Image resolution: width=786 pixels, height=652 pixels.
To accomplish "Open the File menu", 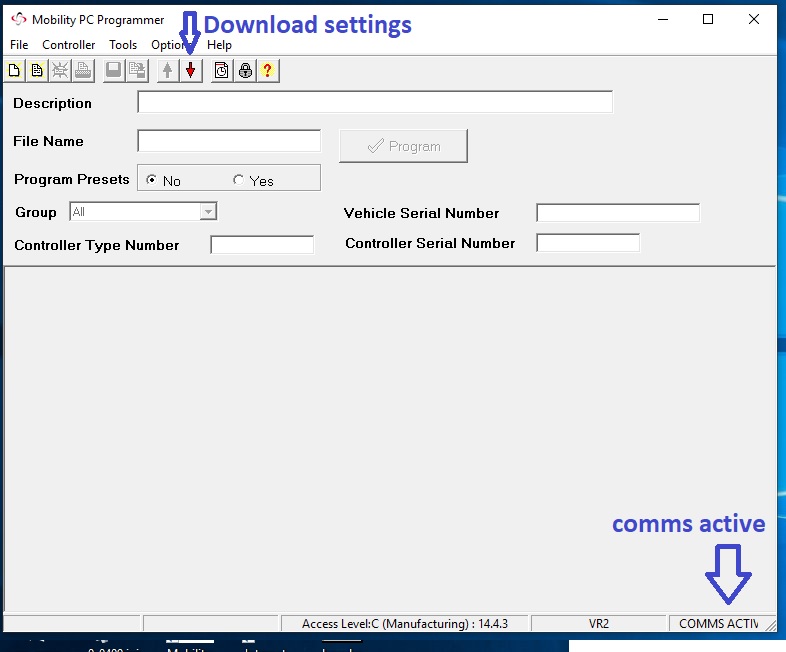I will [19, 45].
